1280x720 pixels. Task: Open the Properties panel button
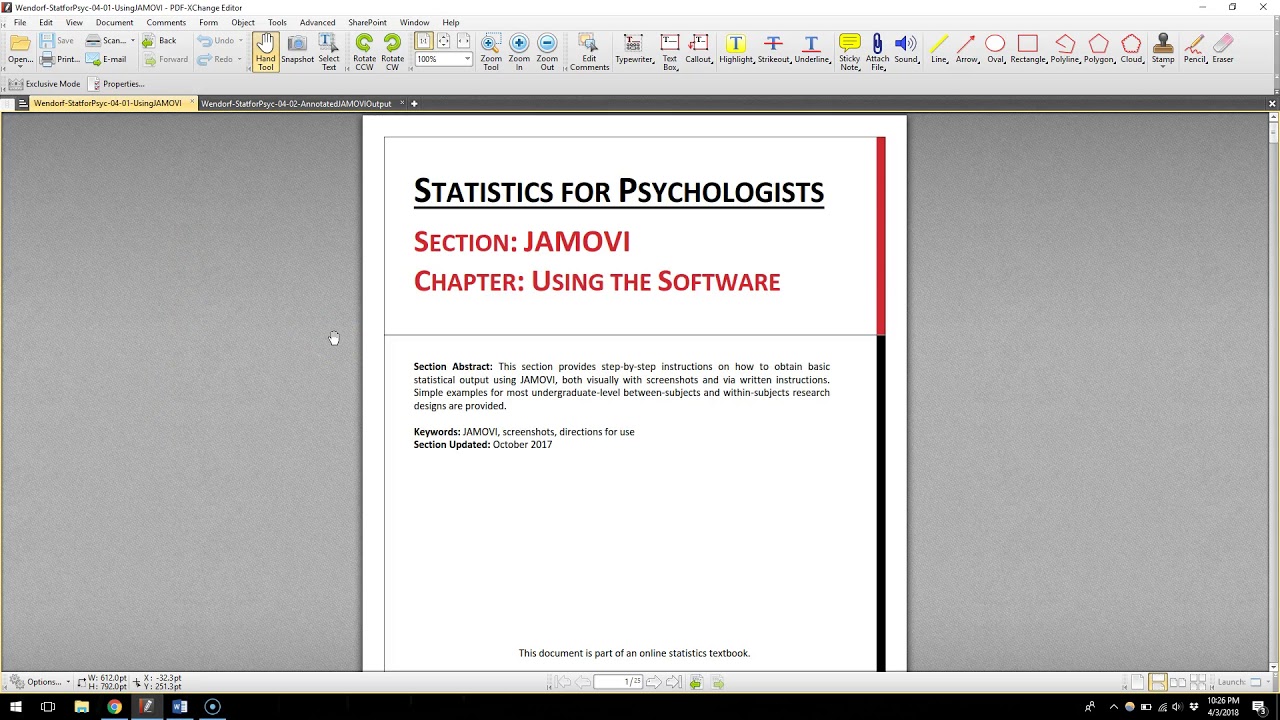(117, 84)
